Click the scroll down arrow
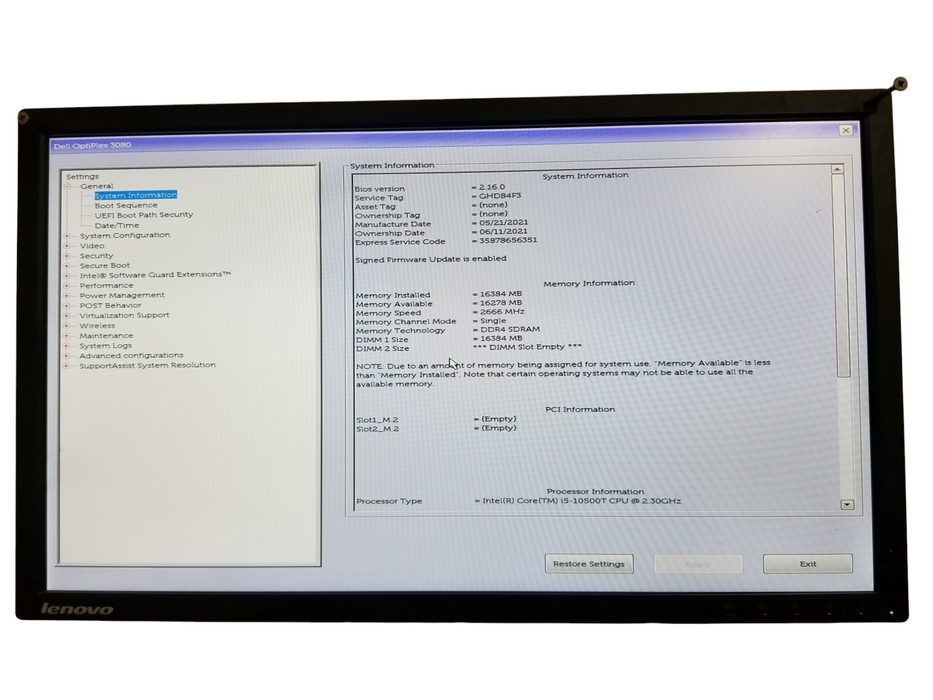933x700 pixels. point(847,505)
